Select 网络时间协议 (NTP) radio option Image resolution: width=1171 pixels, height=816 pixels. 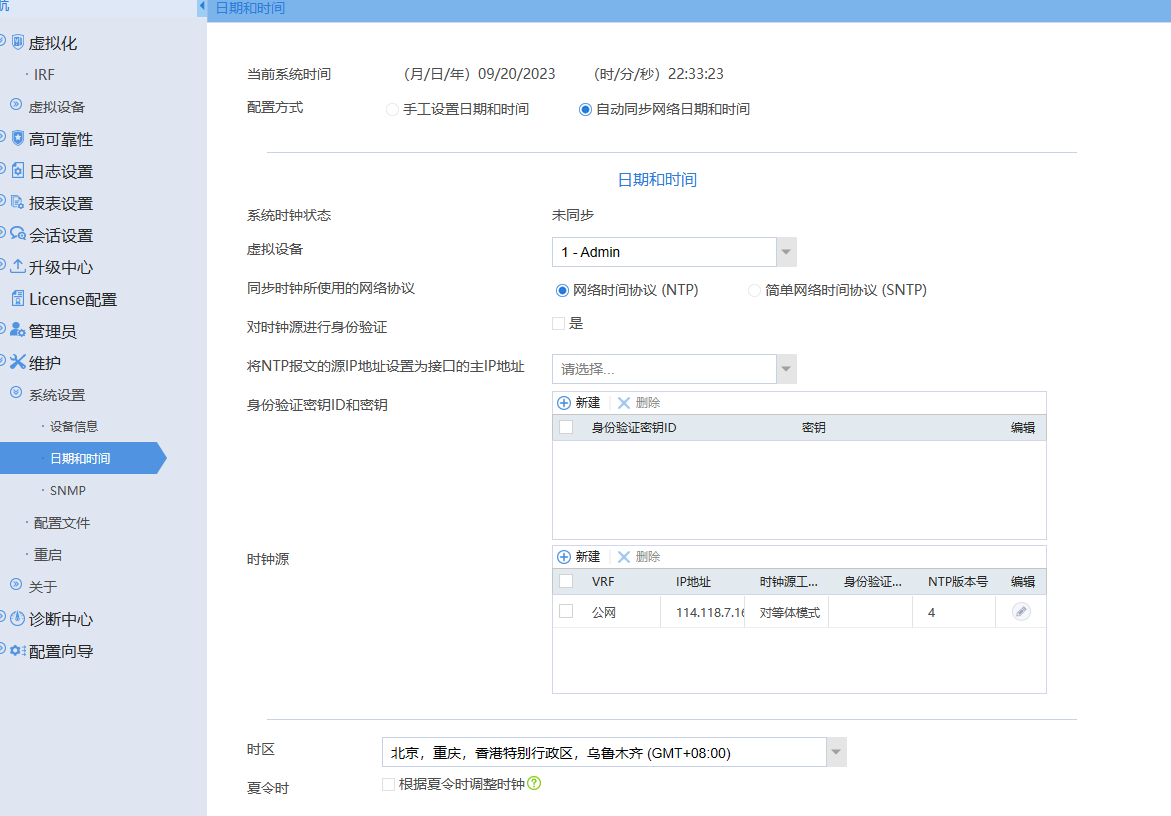click(x=562, y=290)
